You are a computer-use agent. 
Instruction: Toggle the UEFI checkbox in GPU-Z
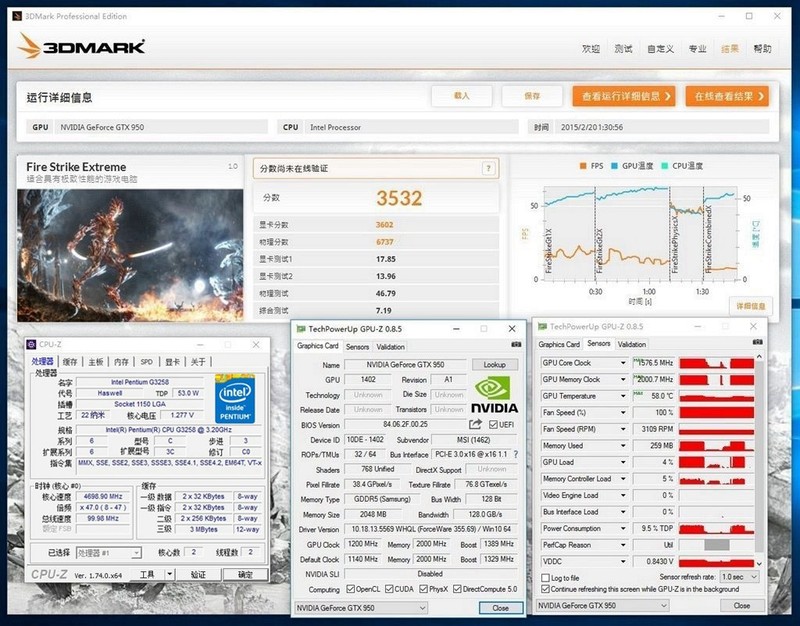(493, 424)
